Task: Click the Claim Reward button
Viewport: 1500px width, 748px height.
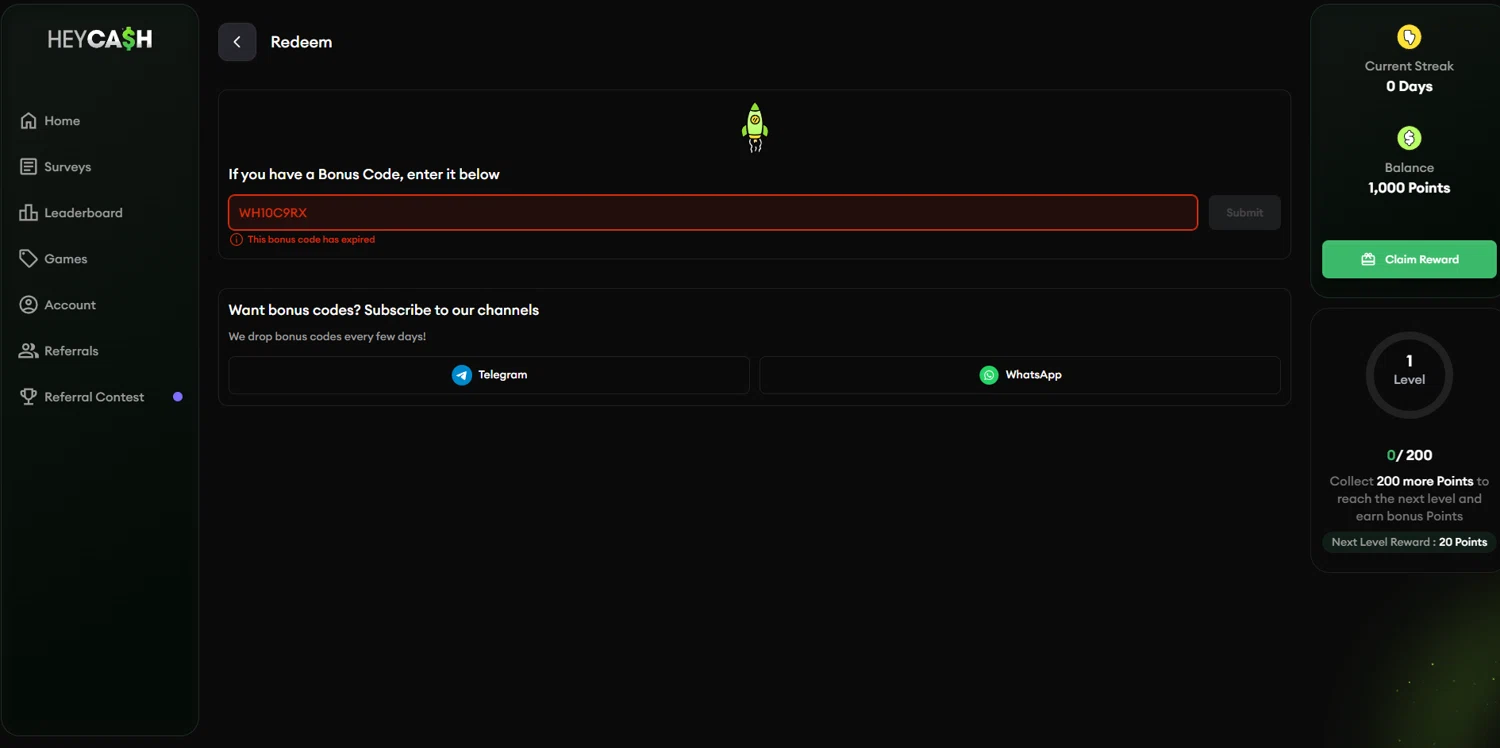Action: [x=1409, y=259]
